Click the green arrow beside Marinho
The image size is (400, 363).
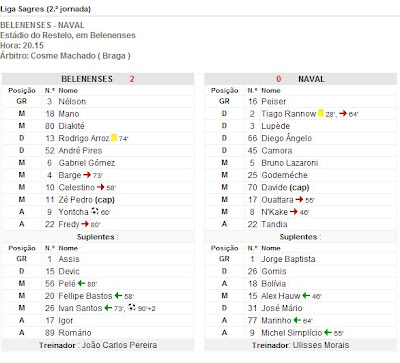click(297, 320)
